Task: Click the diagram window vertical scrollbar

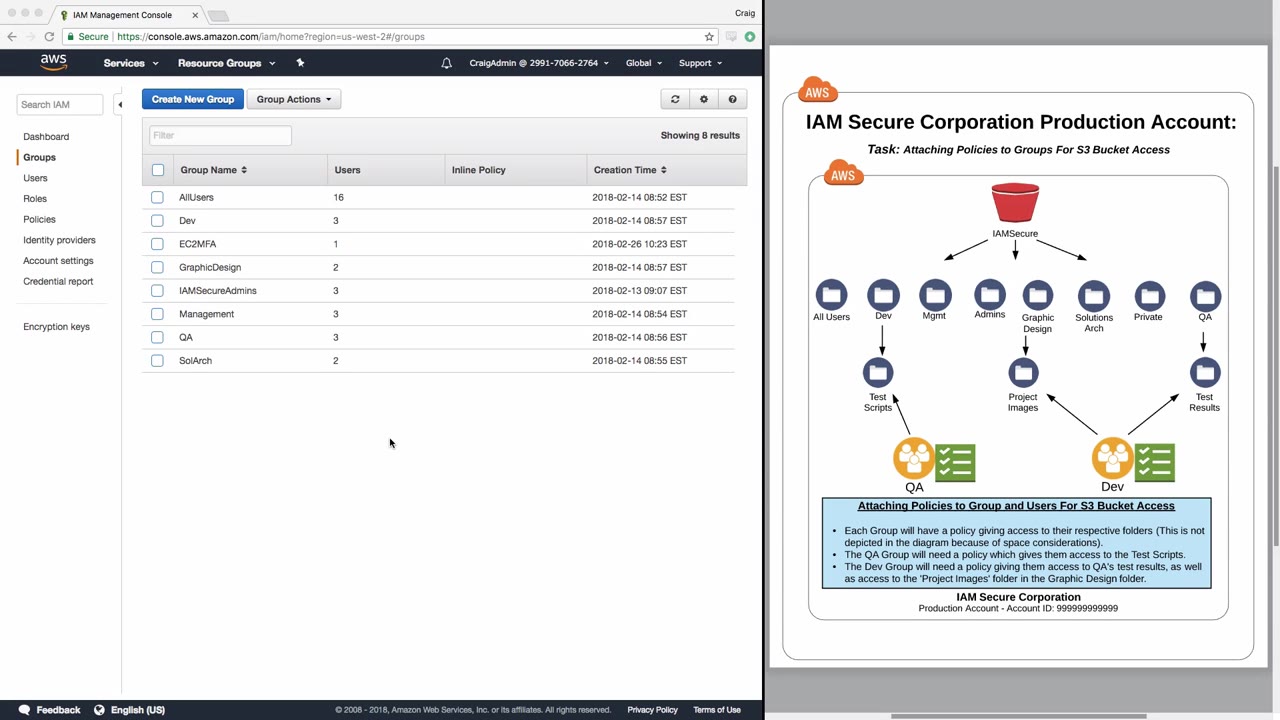Action: (1275, 355)
